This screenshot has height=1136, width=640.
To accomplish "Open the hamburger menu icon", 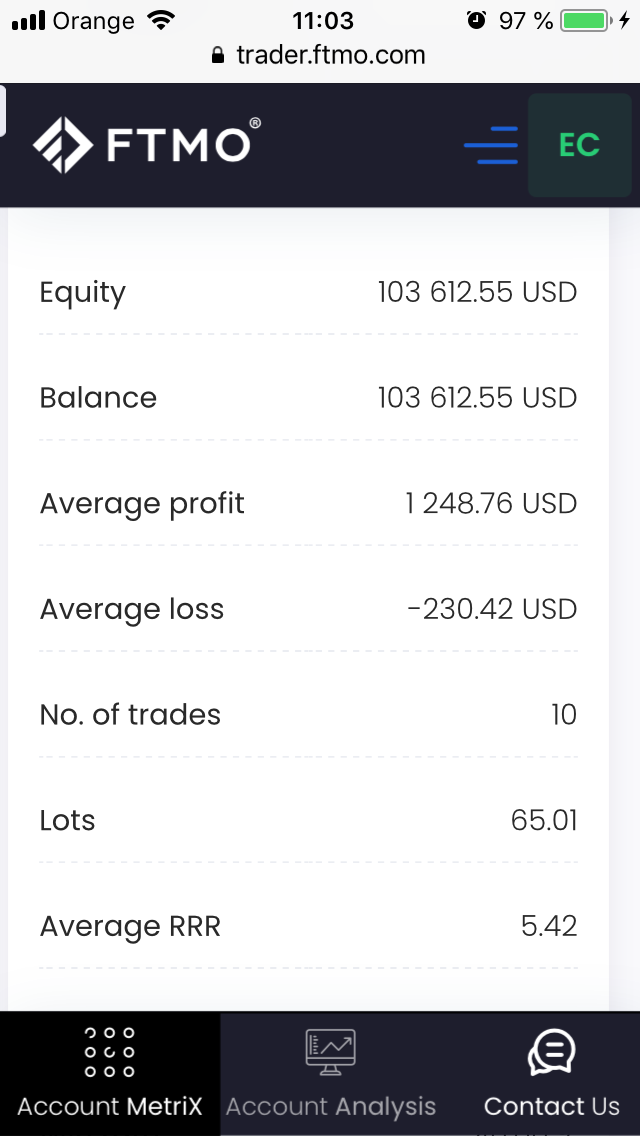I will (491, 146).
